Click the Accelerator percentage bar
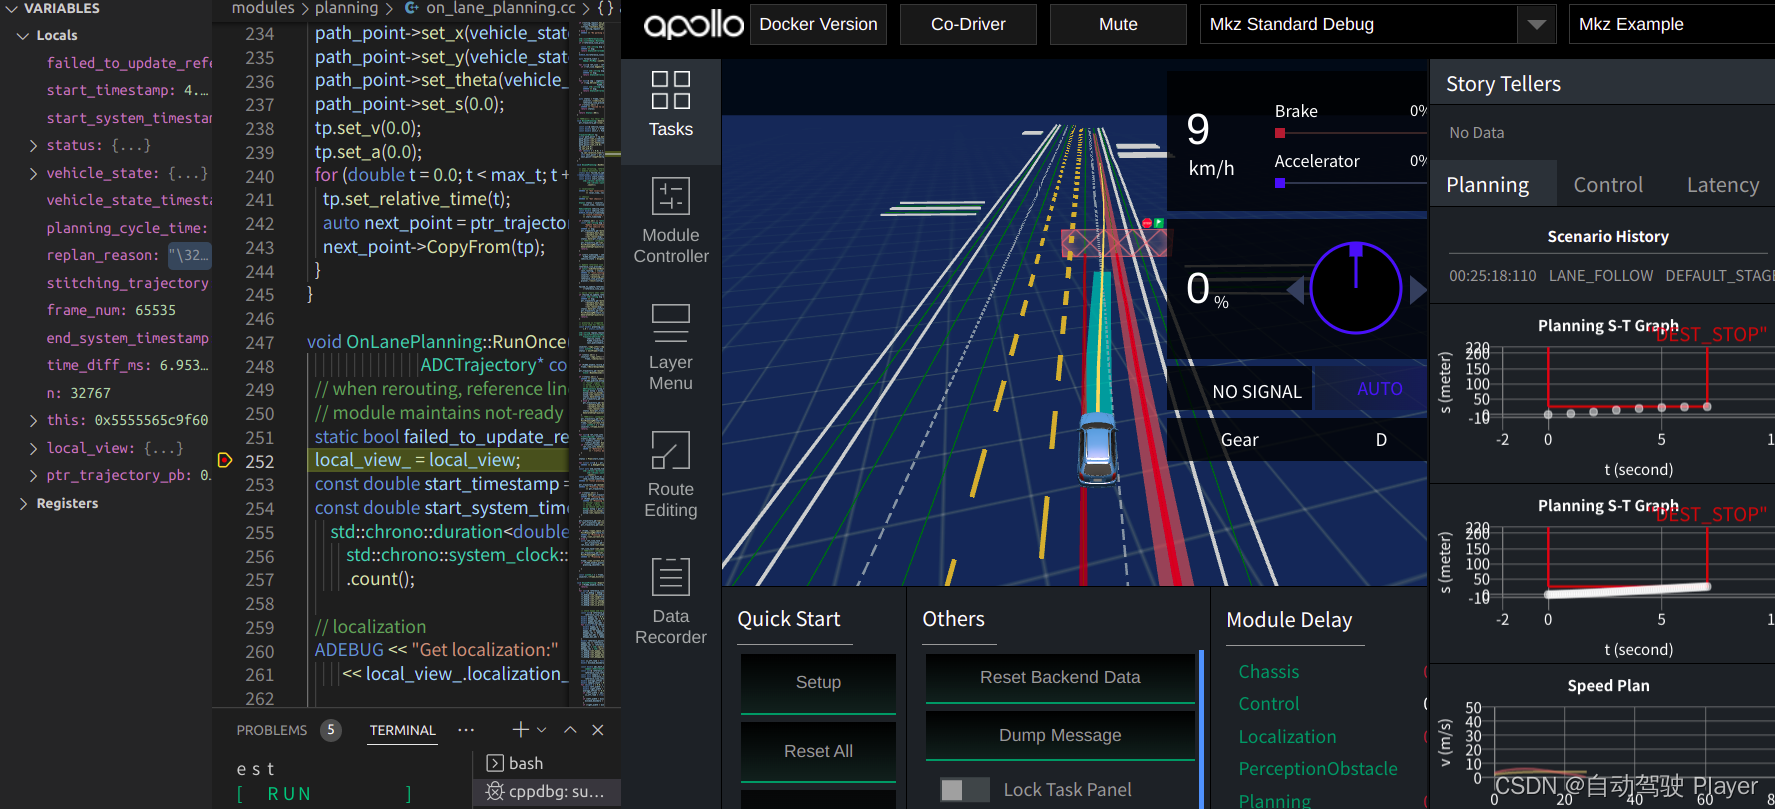This screenshot has width=1775, height=809. (x=1350, y=183)
